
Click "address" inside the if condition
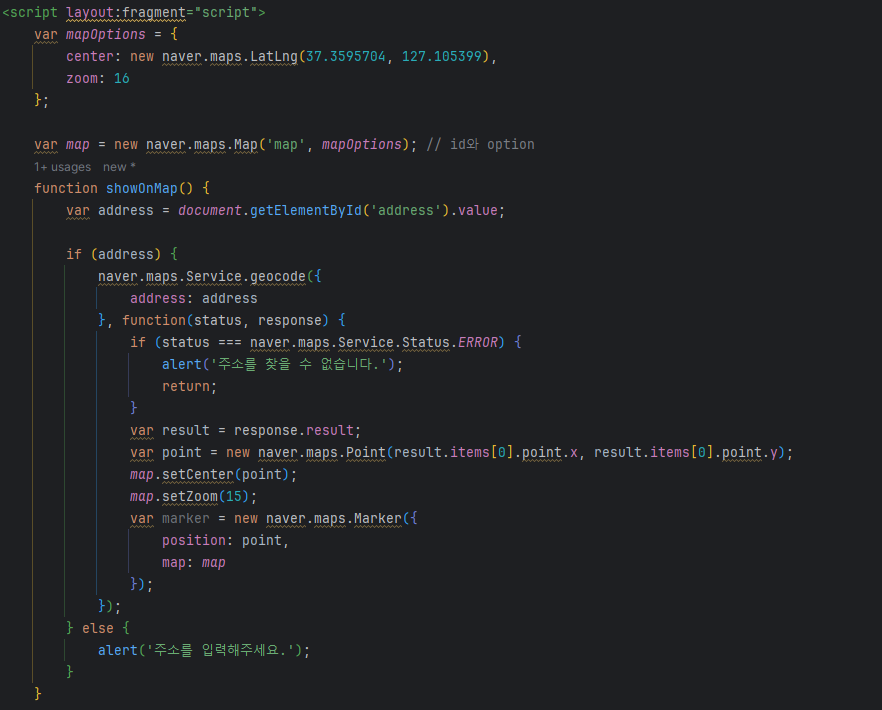point(126,254)
